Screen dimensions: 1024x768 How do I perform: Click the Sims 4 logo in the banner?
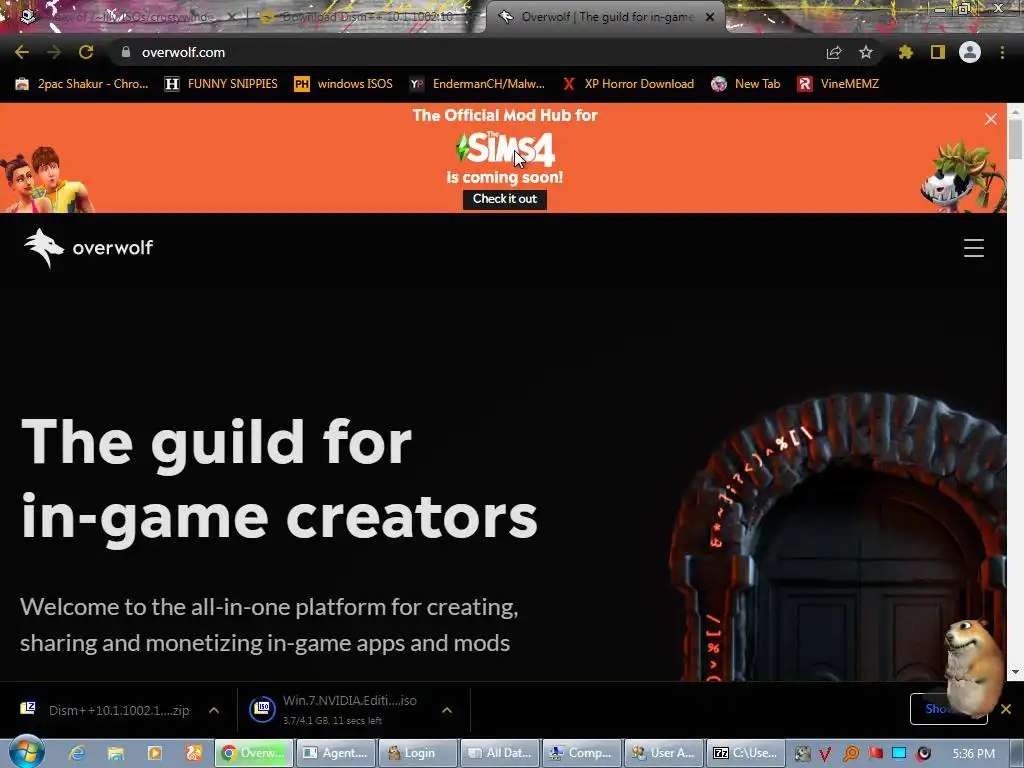tap(505, 148)
